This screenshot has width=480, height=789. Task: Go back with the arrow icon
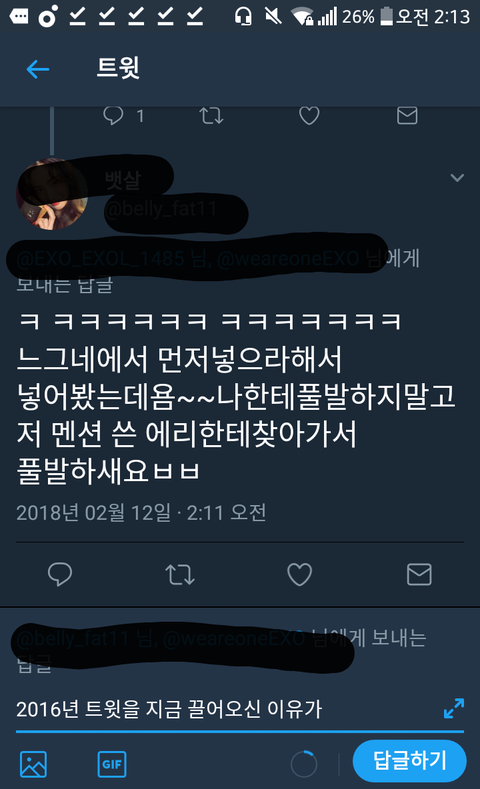pyautogui.click(x=38, y=69)
